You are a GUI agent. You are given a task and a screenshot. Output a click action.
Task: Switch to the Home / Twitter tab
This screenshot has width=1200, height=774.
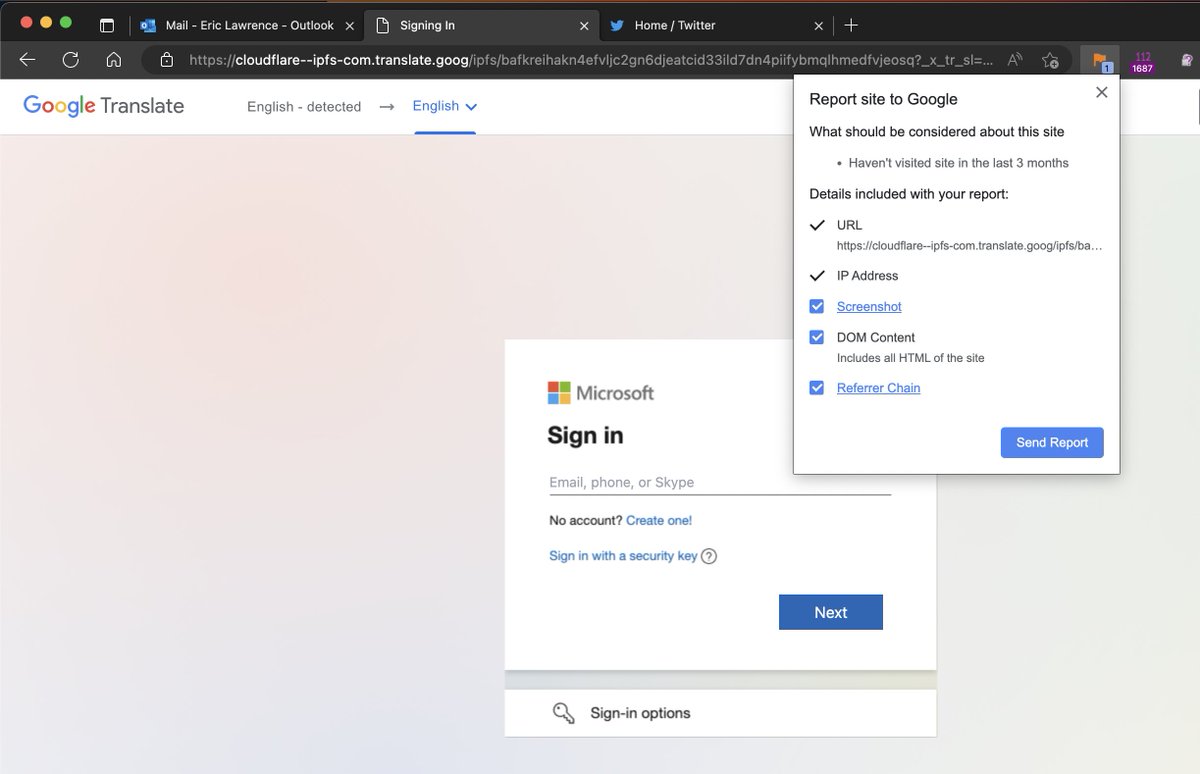pyautogui.click(x=718, y=25)
